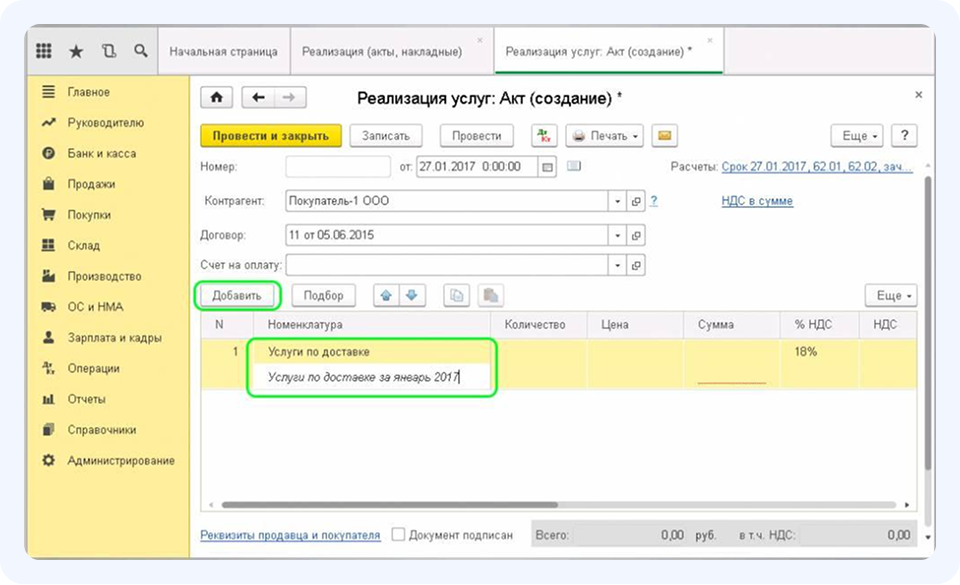Image resolution: width=960 pixels, height=585 pixels.
Task: Expand the Договор dropdown arrow
Action: [x=618, y=236]
